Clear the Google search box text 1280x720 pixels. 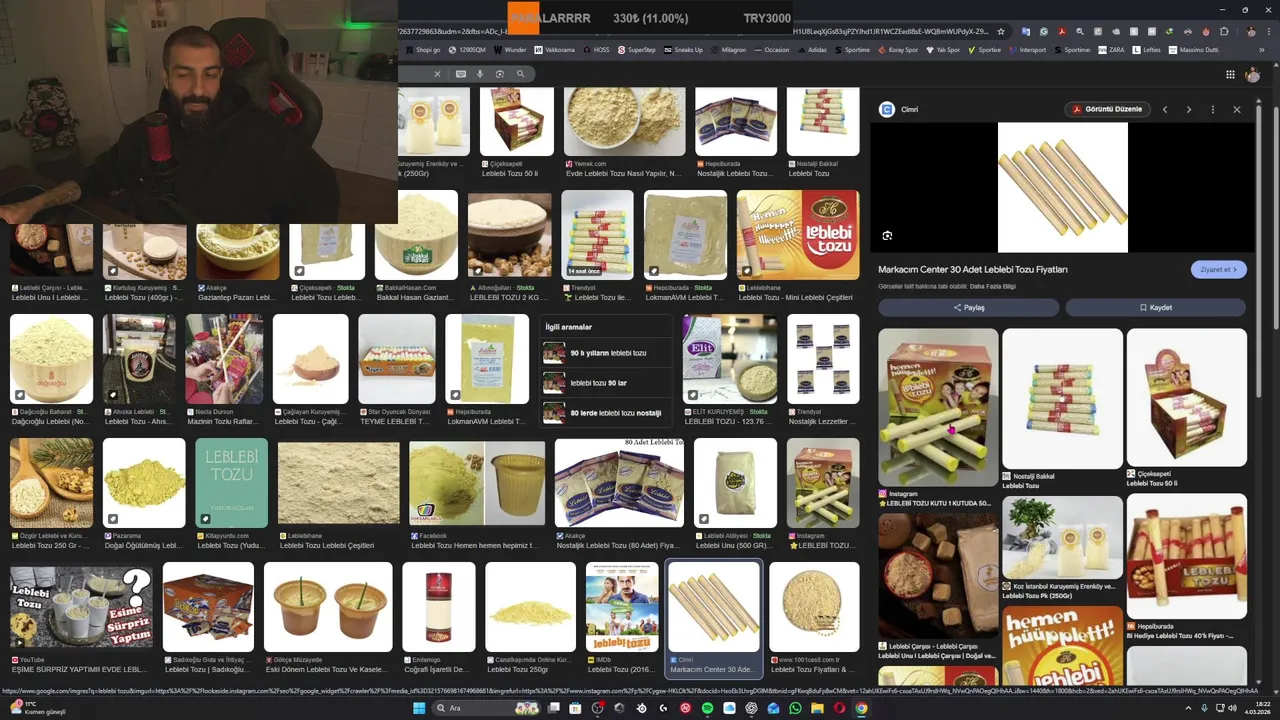pyautogui.click(x=437, y=74)
